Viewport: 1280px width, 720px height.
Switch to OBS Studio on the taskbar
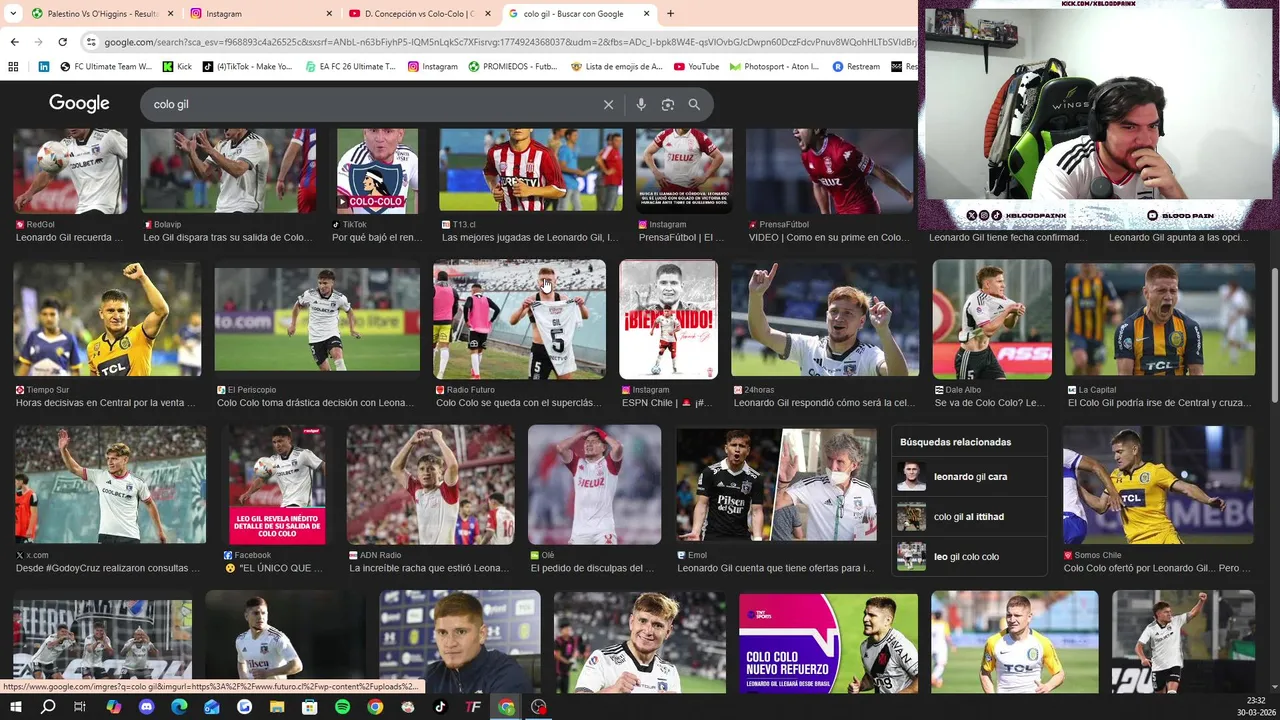(539, 707)
